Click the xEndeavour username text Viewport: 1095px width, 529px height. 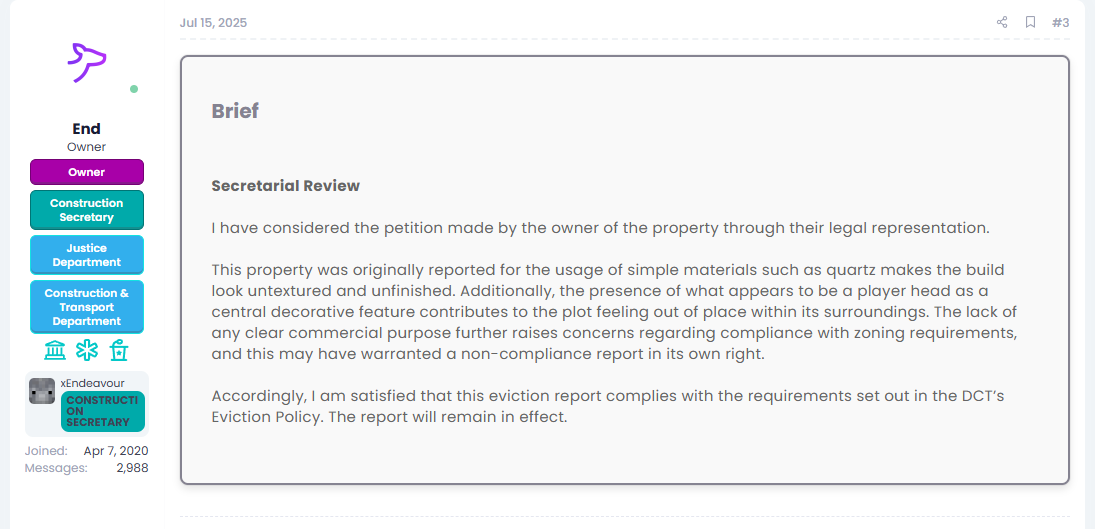[91, 383]
